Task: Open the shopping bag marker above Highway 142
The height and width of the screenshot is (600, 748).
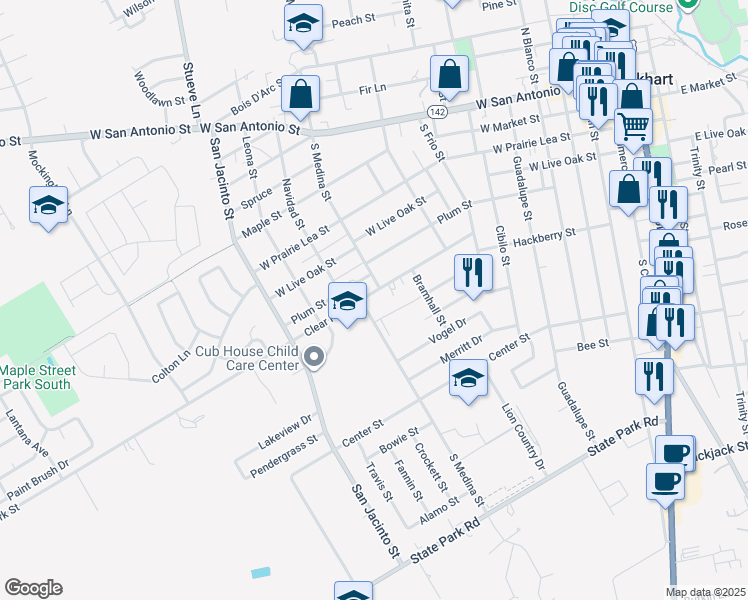Action: 450,74
